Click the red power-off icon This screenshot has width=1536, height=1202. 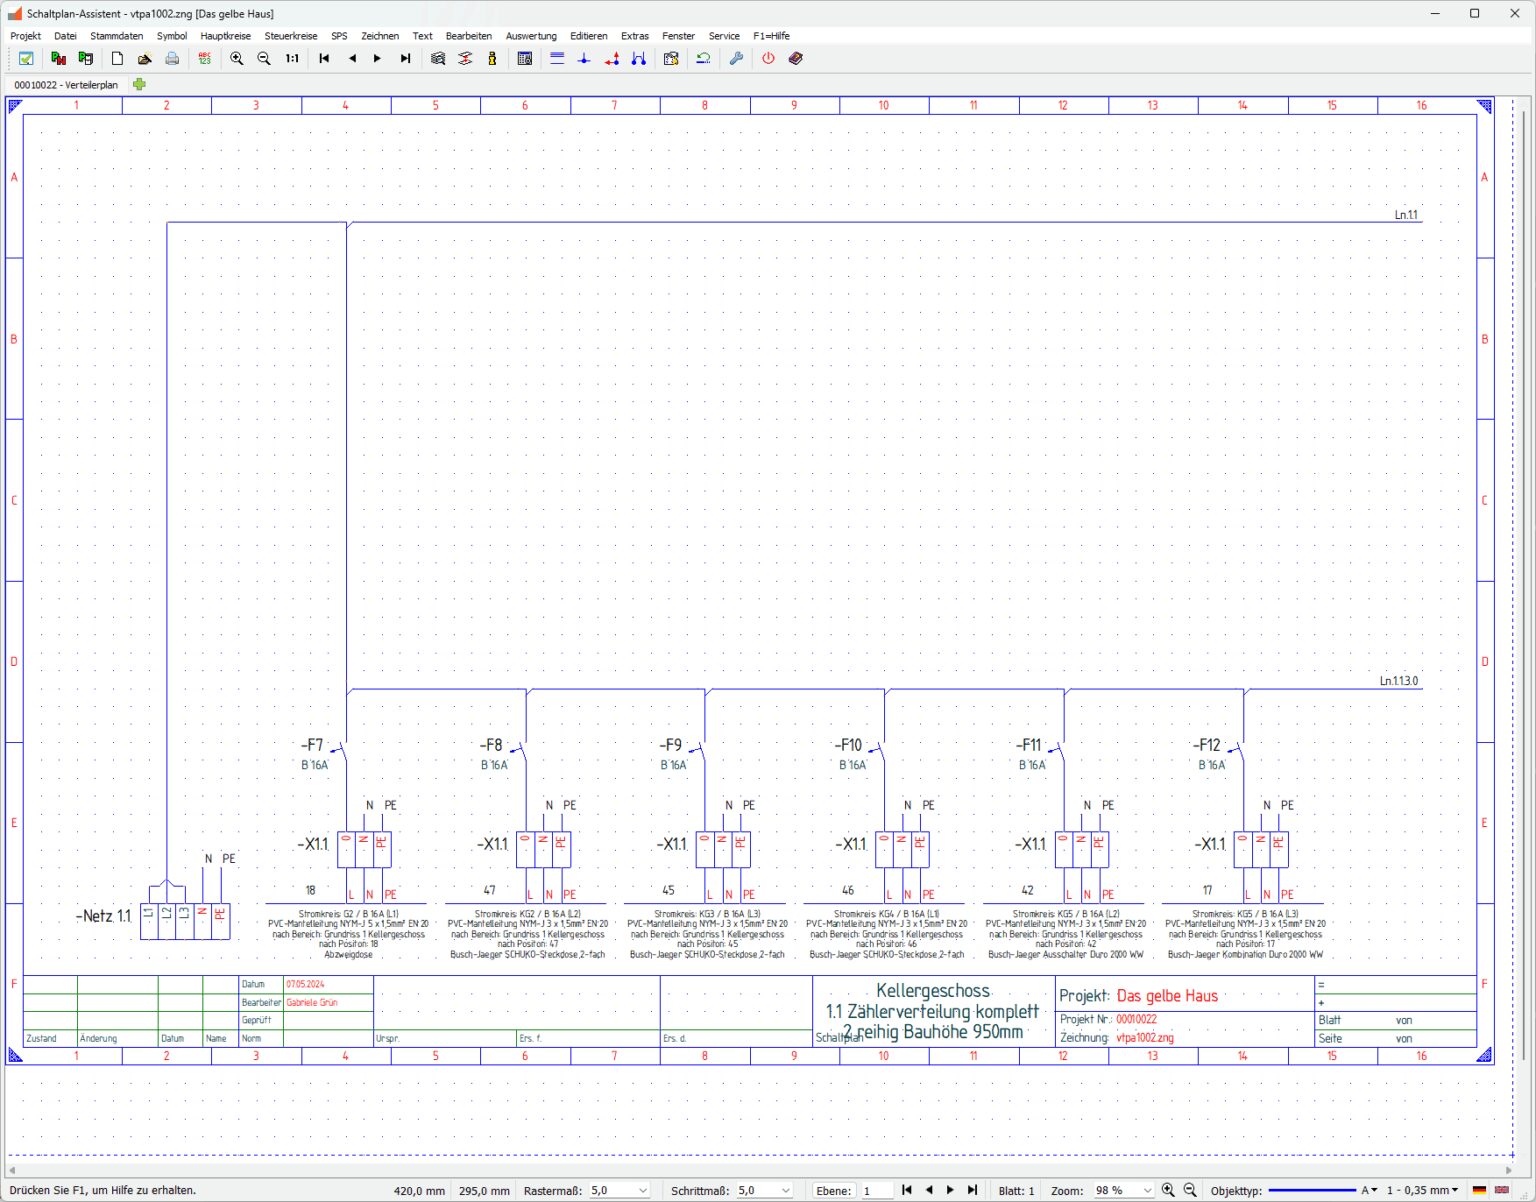click(766, 58)
